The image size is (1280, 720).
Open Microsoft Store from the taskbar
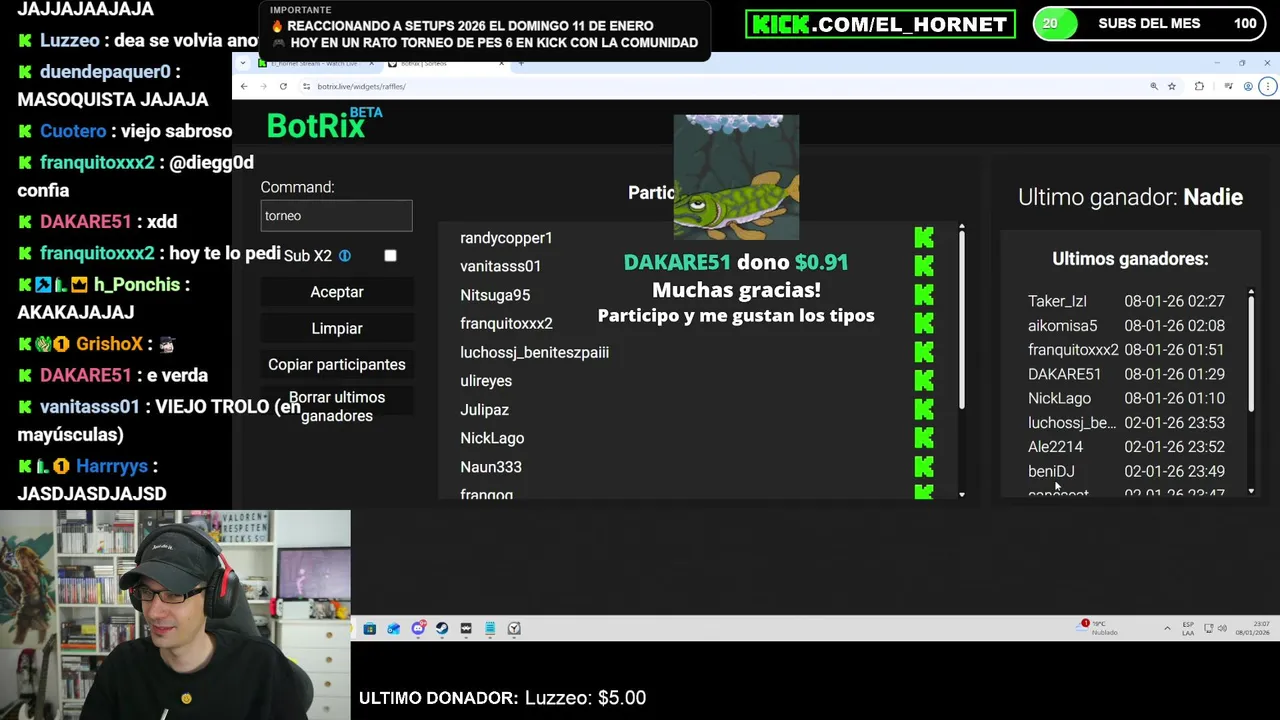point(370,628)
